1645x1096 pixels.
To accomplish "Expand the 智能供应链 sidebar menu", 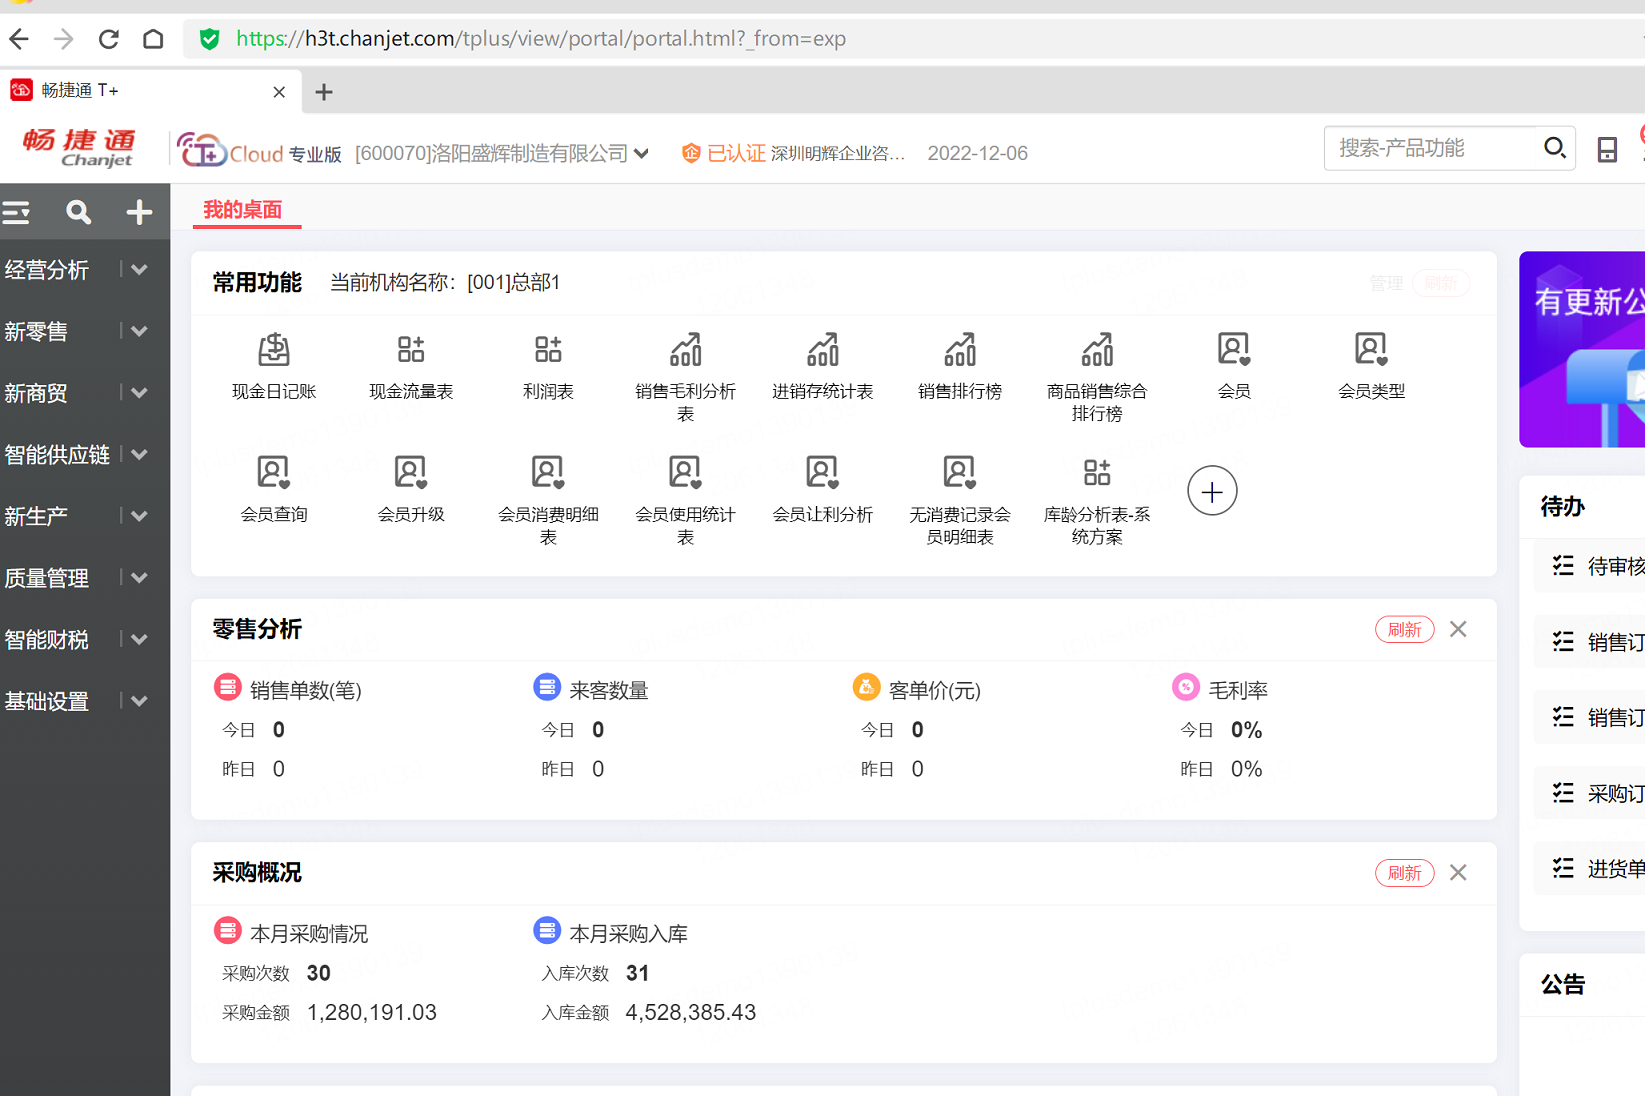I will [140, 455].
